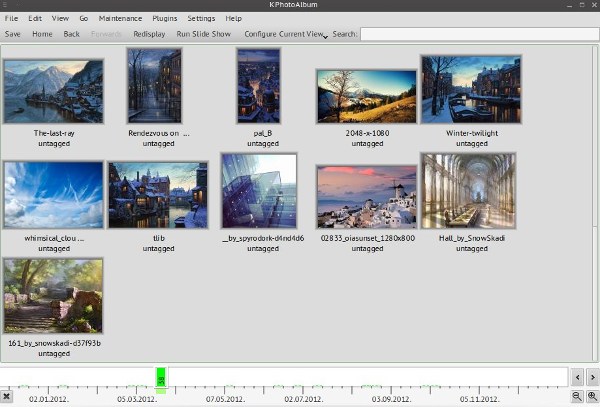Select the Winter-twilight thumbnail

pyautogui.click(x=471, y=90)
